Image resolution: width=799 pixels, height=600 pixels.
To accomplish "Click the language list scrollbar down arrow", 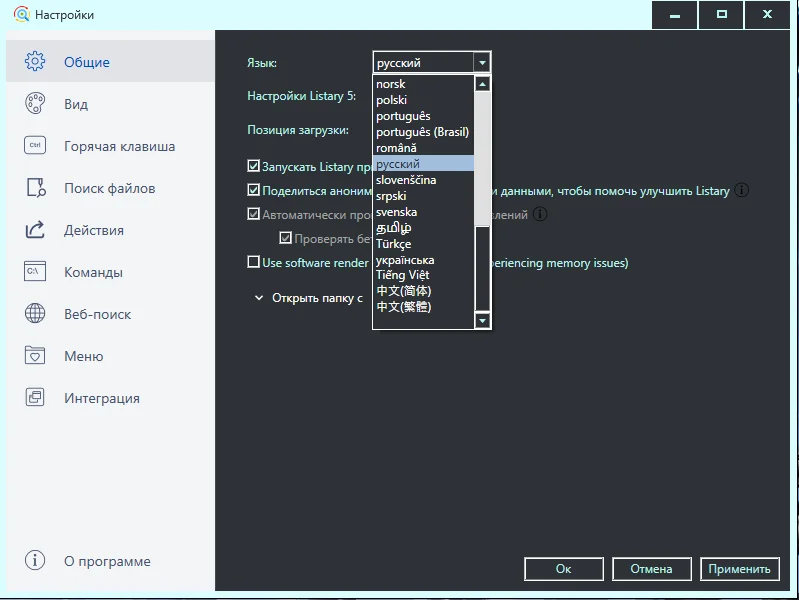I will pyautogui.click(x=483, y=321).
